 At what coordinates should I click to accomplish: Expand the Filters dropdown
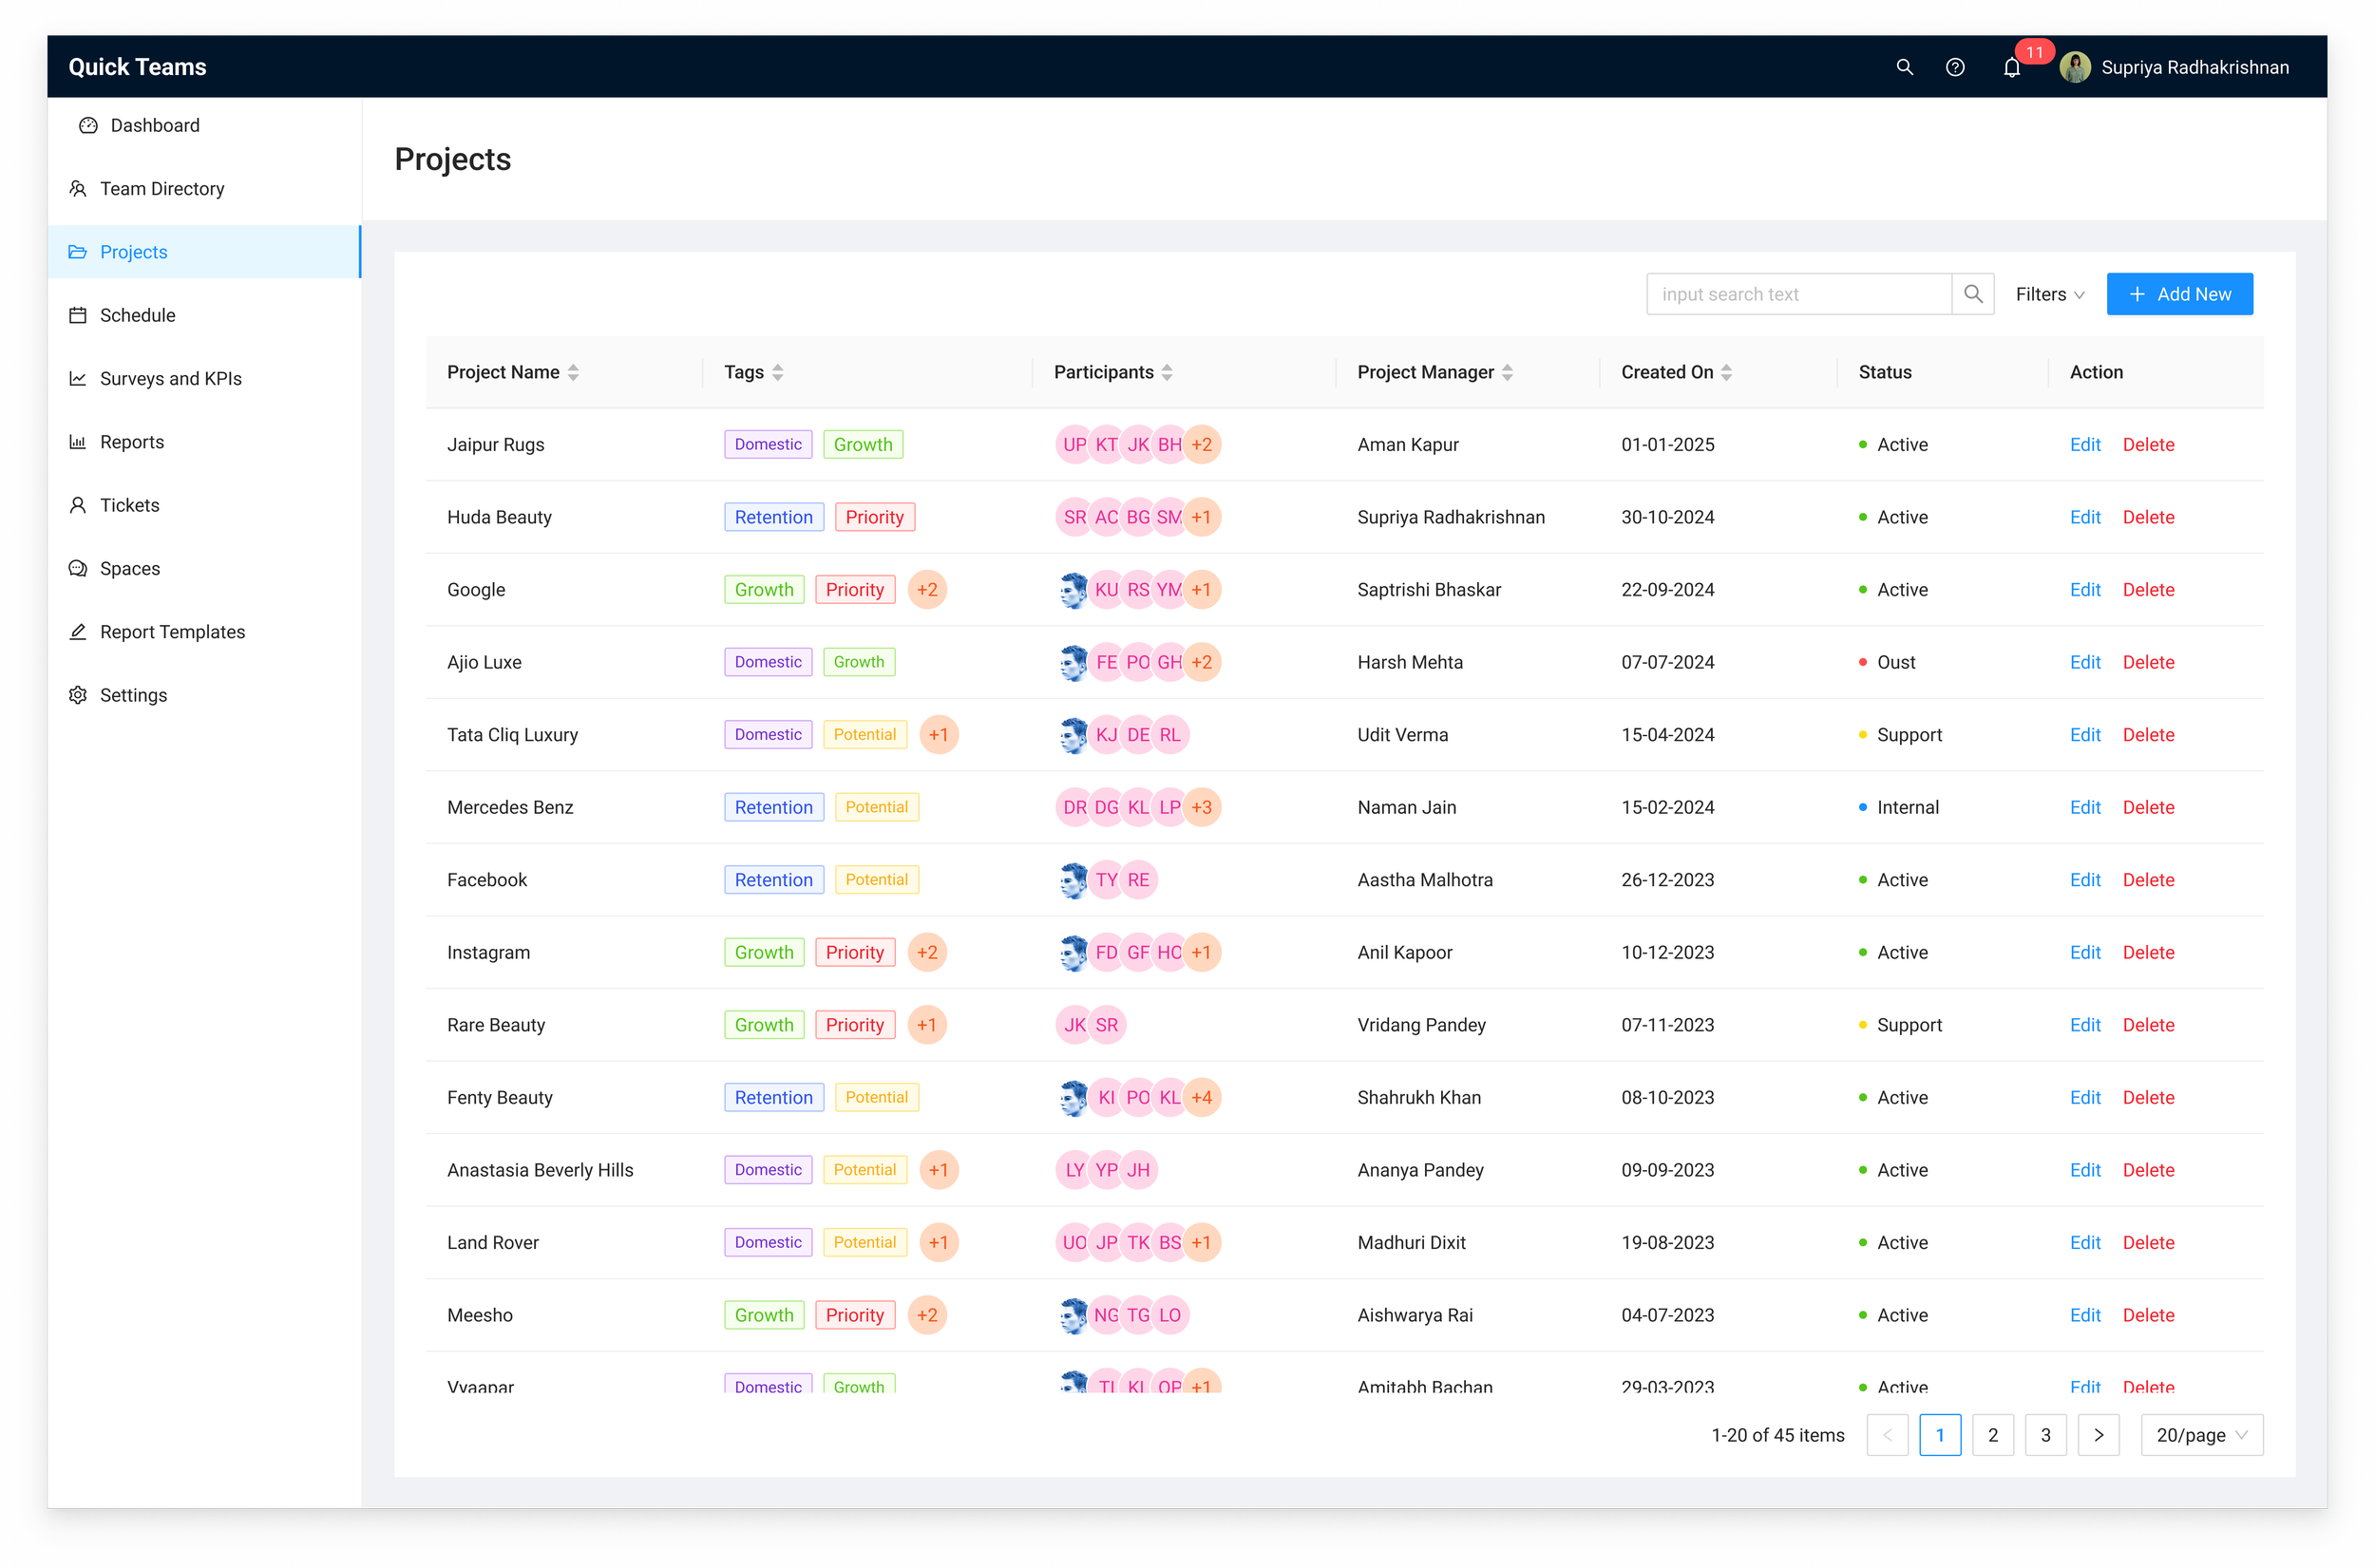(x=2049, y=294)
